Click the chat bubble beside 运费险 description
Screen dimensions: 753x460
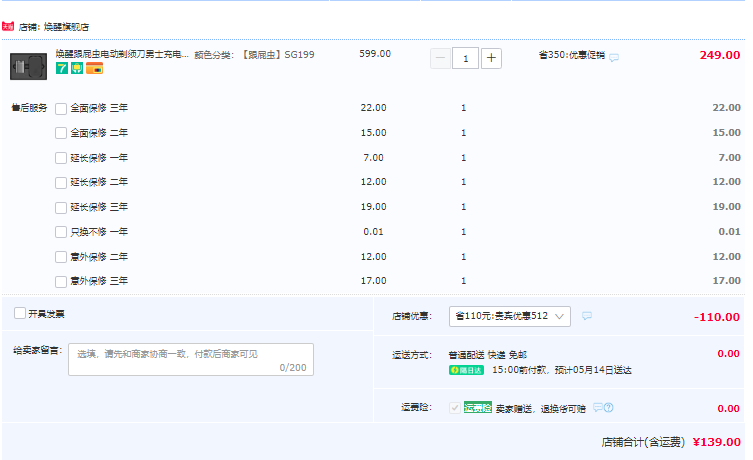pos(597,407)
